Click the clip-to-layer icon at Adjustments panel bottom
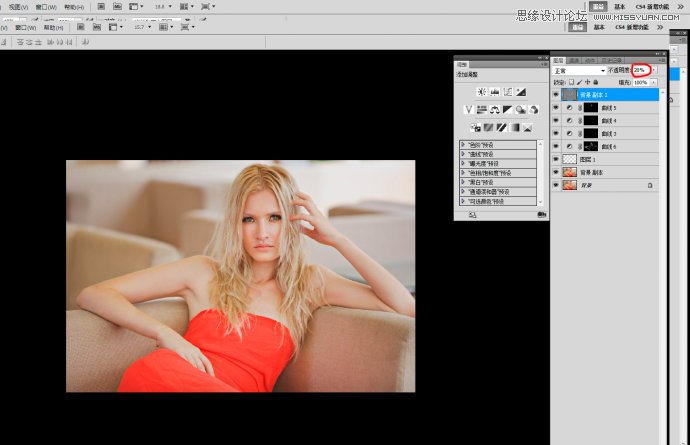 pos(542,214)
